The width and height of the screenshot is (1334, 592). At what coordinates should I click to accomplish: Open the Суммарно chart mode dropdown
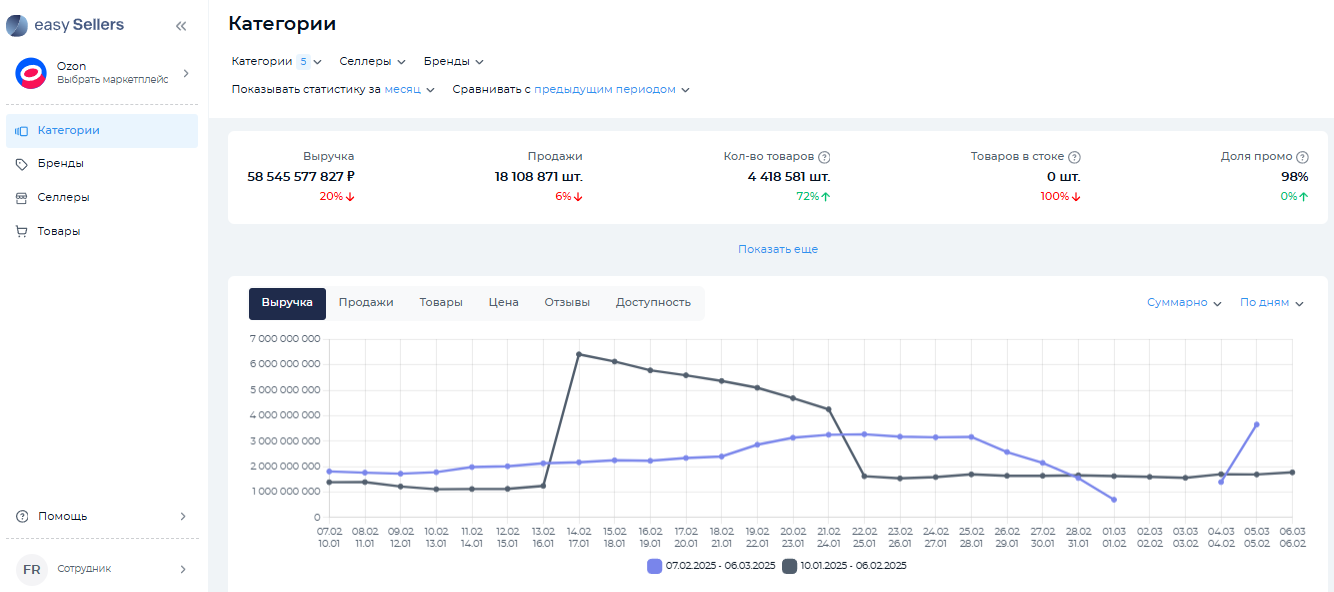[1184, 303]
